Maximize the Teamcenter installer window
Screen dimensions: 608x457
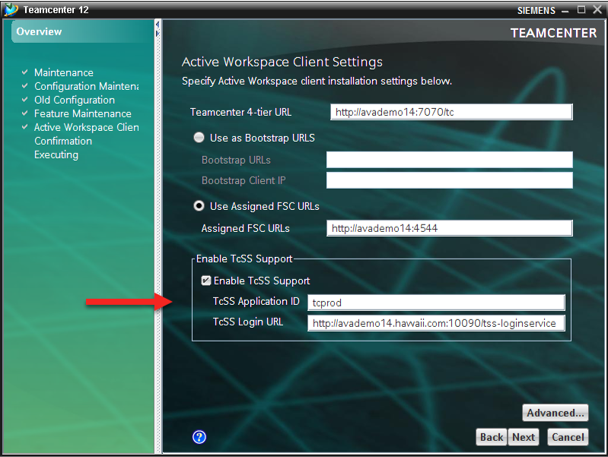point(582,10)
